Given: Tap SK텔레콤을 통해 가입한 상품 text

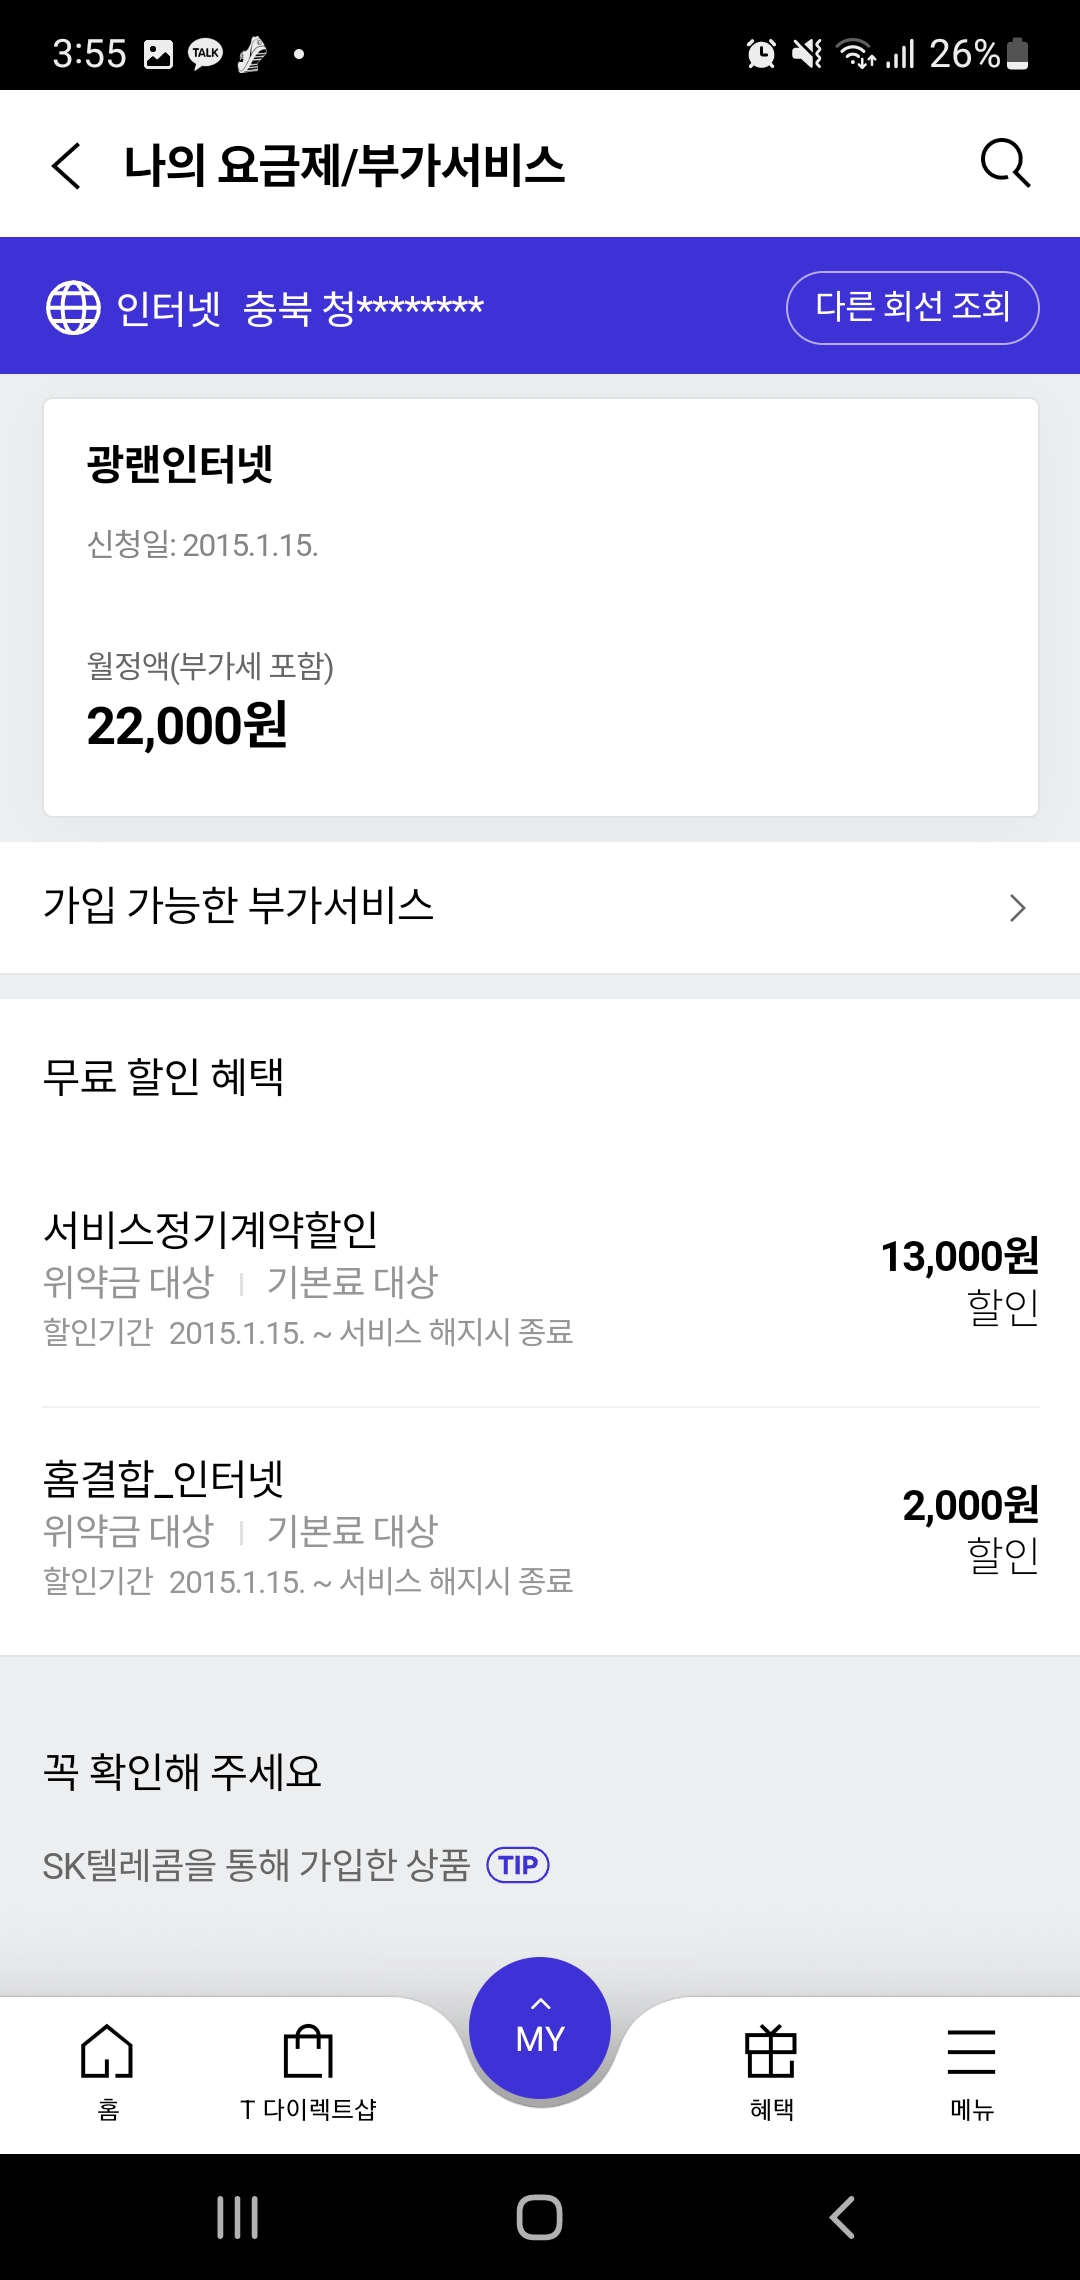Looking at the screenshot, I should (x=256, y=1865).
